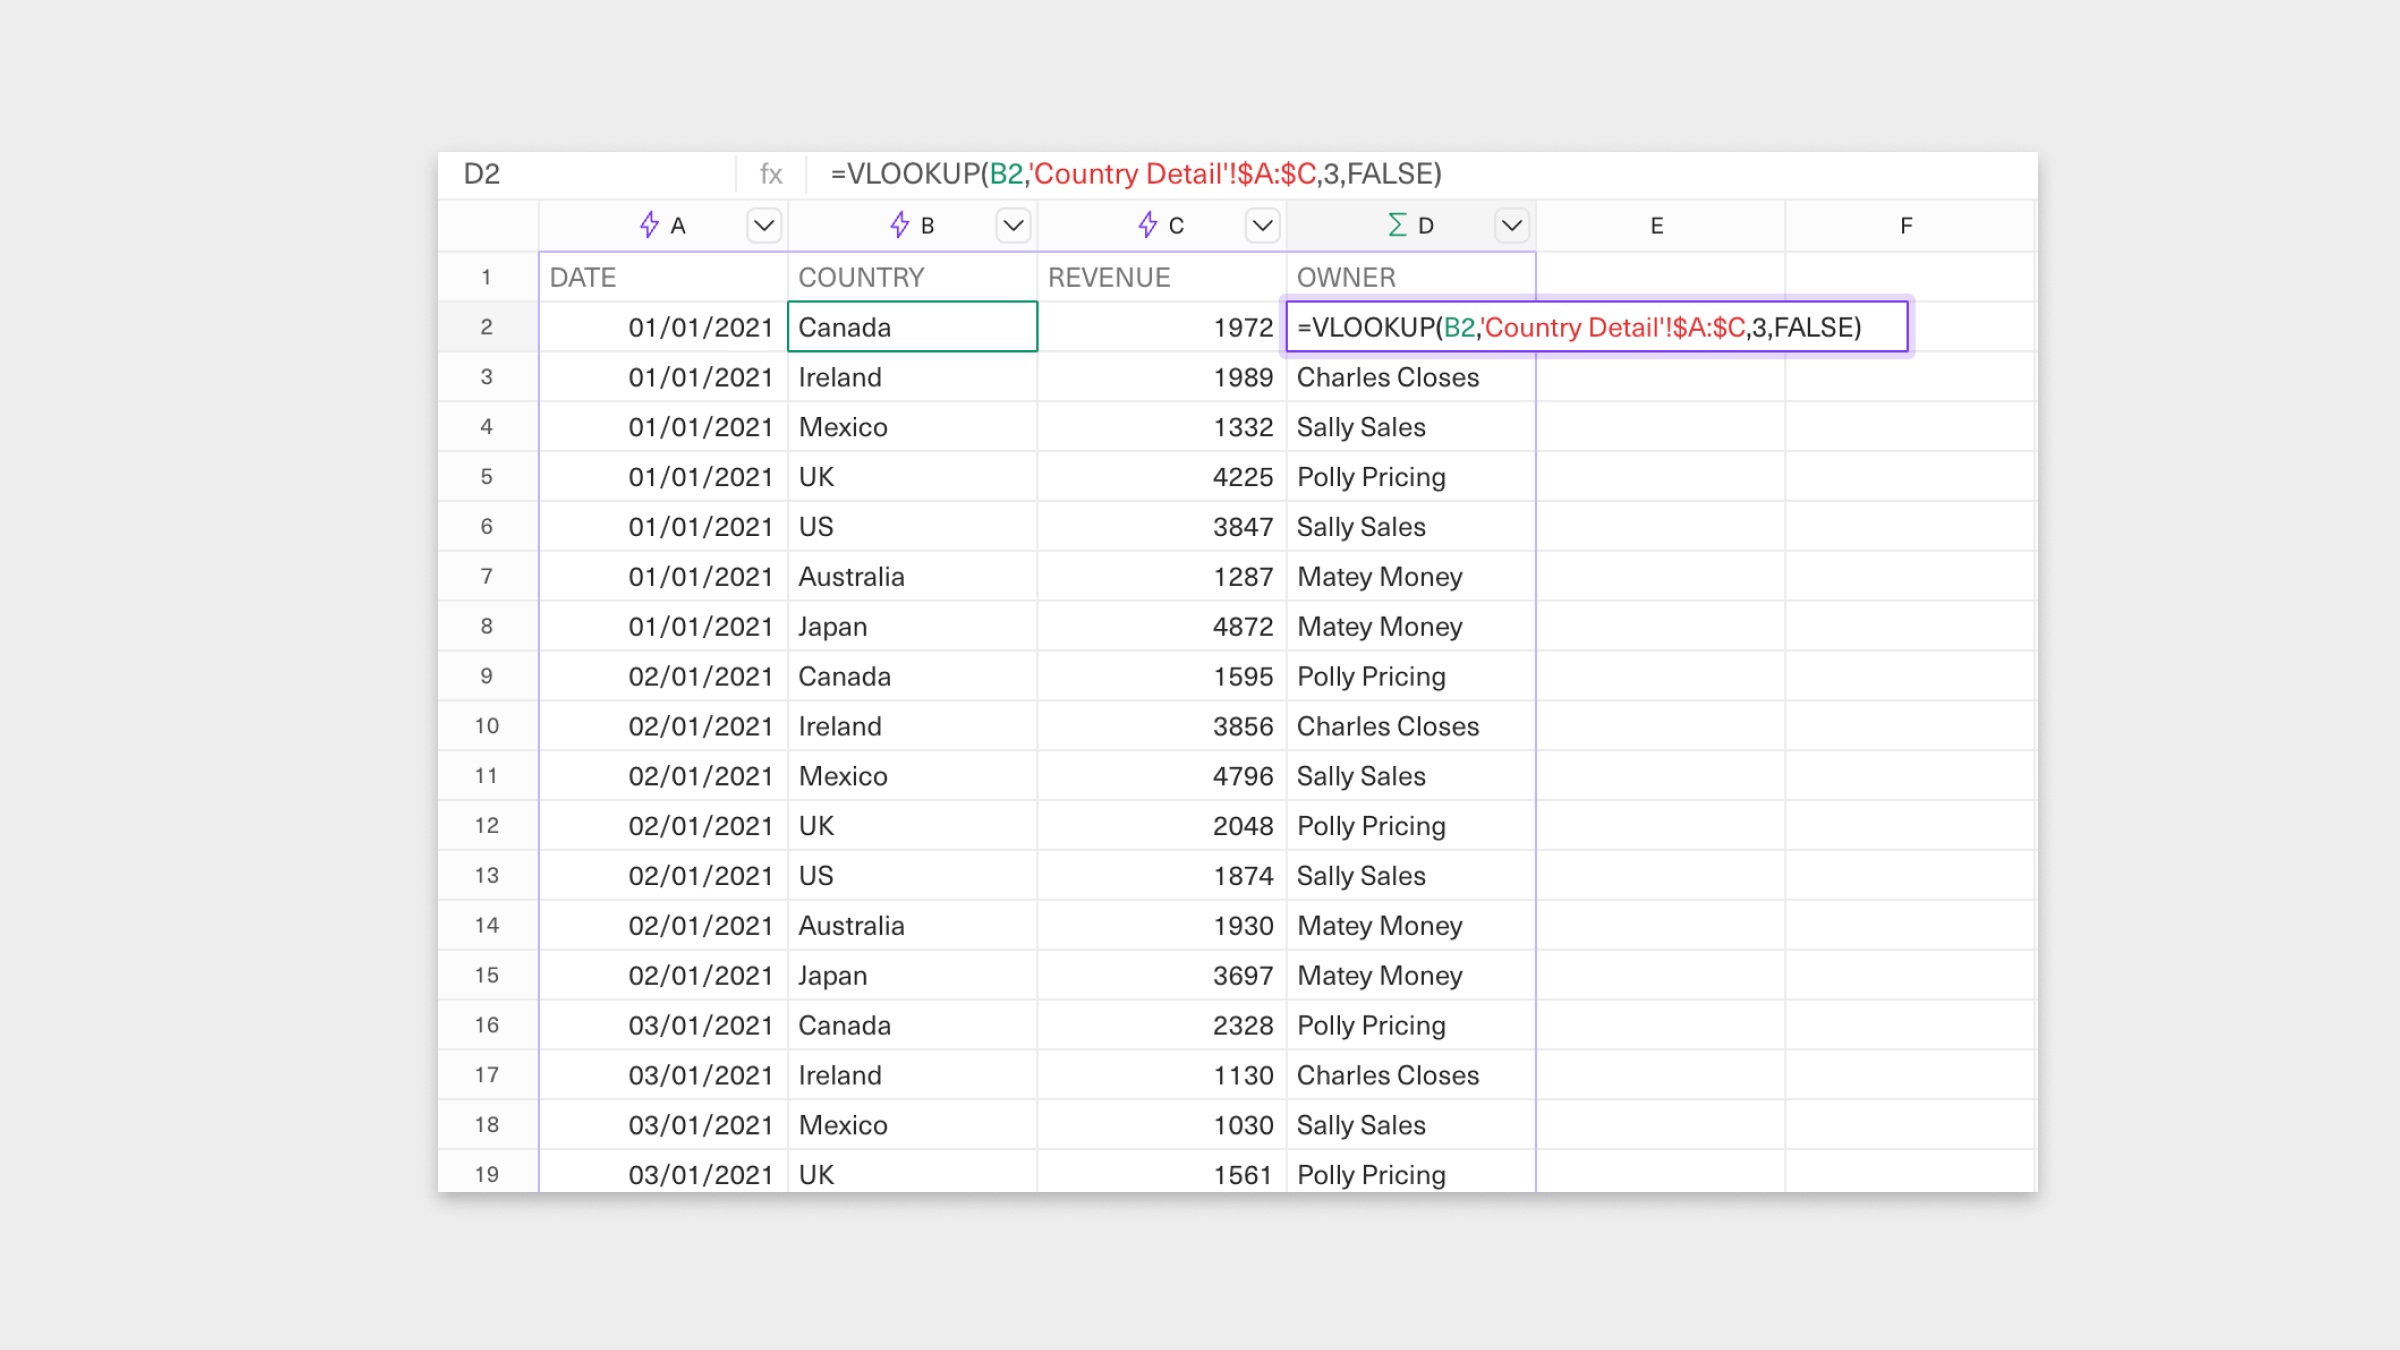Open the column A dropdown menu
This screenshot has width=2400, height=1350.
(x=764, y=225)
